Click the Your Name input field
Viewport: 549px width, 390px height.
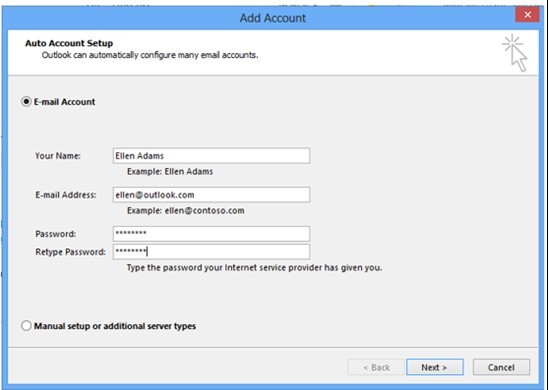click(211, 156)
